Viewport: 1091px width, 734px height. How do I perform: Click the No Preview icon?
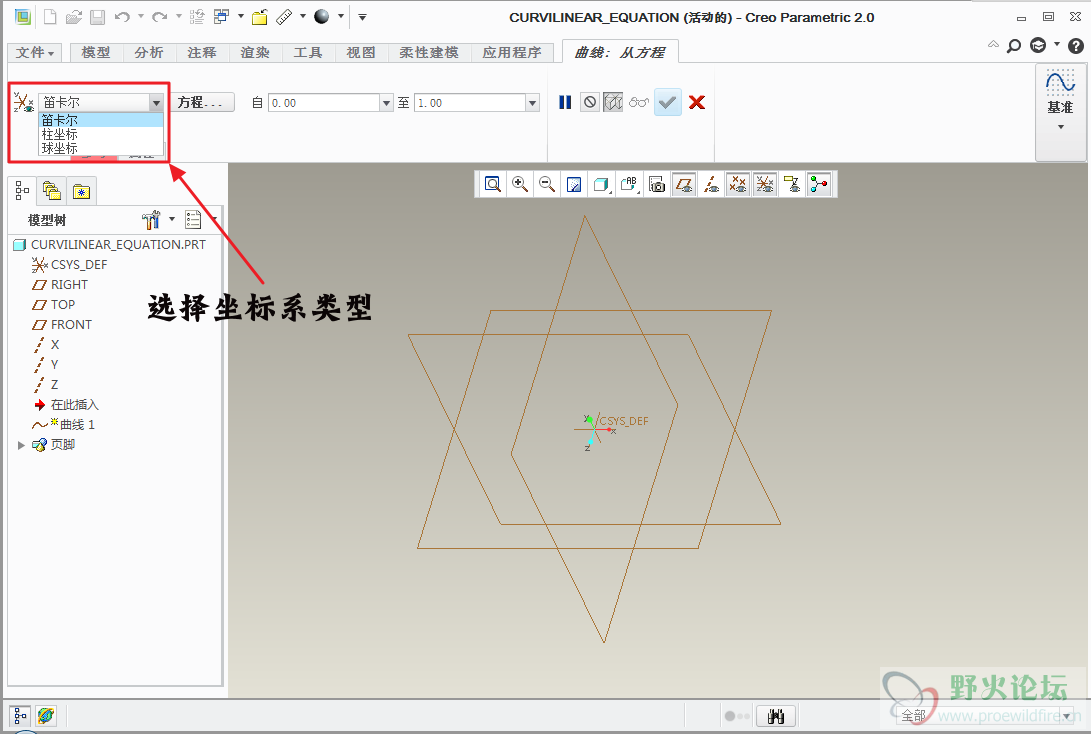[590, 102]
